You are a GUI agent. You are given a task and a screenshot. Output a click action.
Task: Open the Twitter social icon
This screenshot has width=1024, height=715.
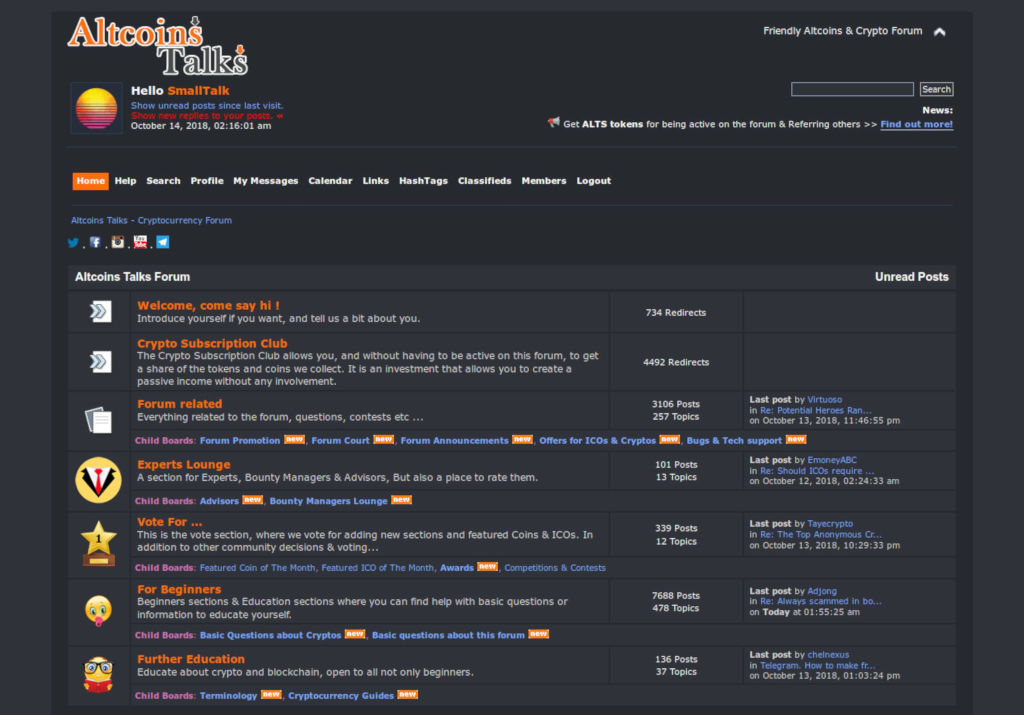(73, 243)
